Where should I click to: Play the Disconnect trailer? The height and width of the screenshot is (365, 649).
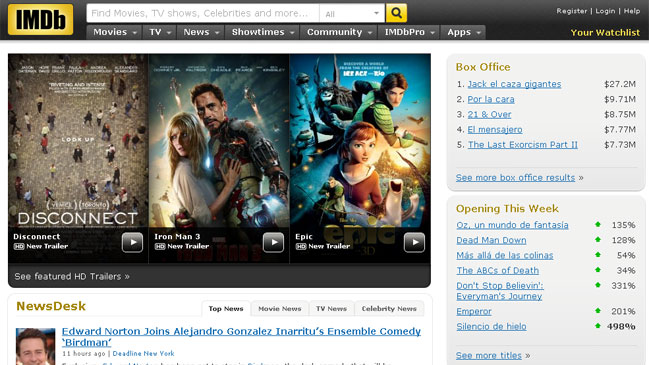coord(132,242)
